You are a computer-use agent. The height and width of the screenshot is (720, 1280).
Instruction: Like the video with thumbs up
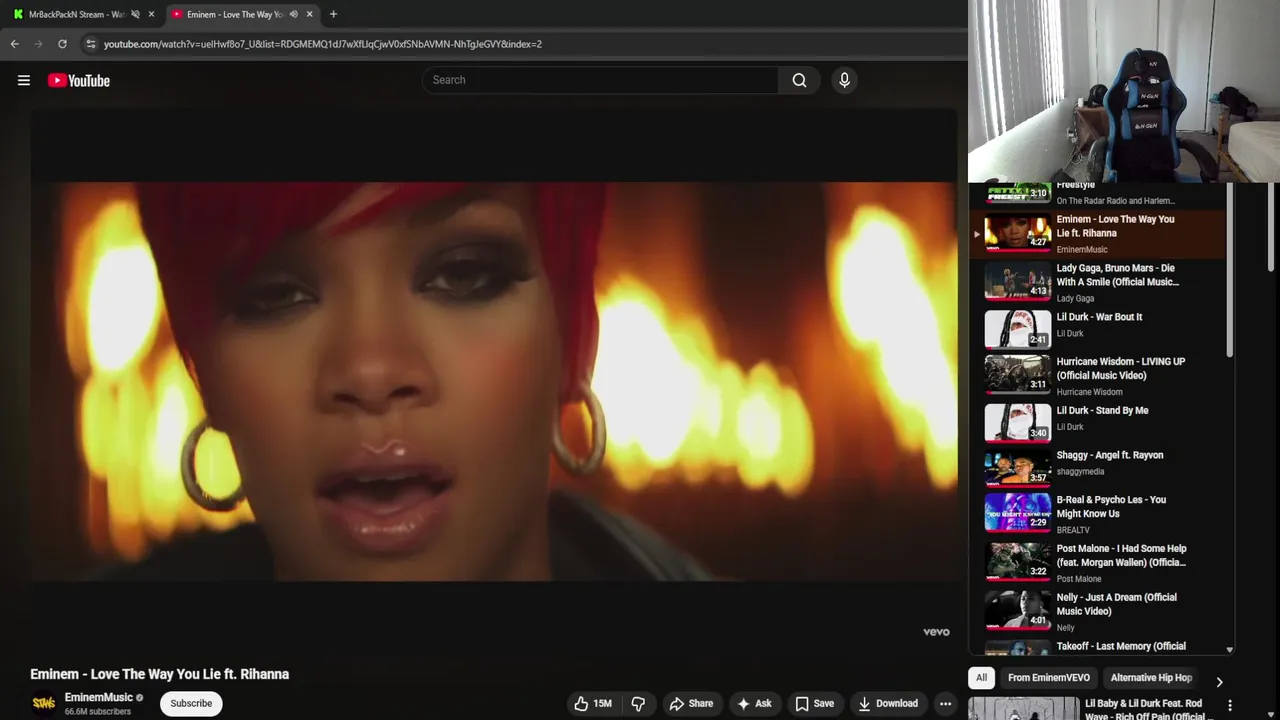click(592, 703)
